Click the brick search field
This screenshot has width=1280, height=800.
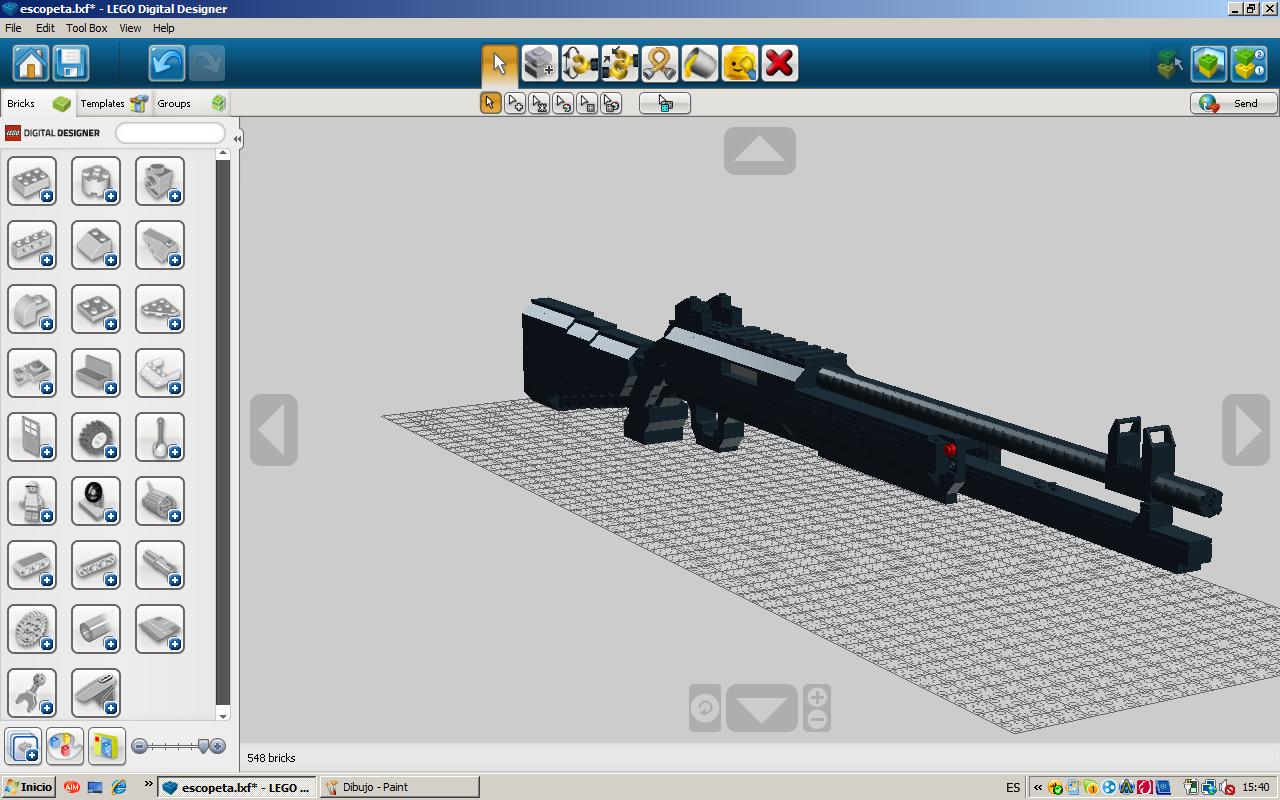click(x=170, y=132)
